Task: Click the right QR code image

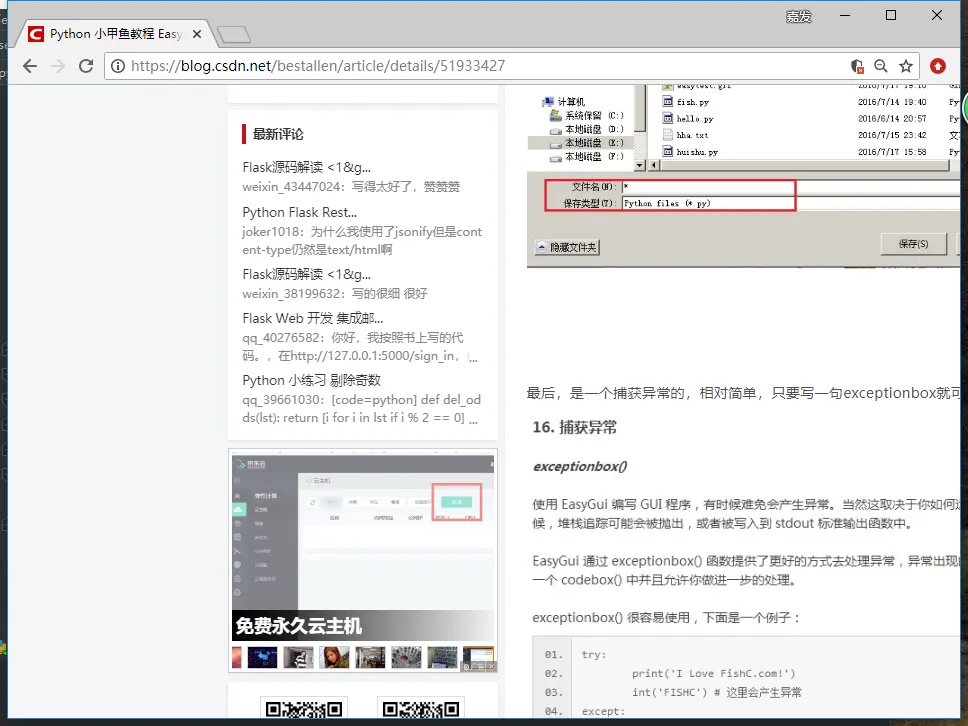Action: tap(420, 709)
